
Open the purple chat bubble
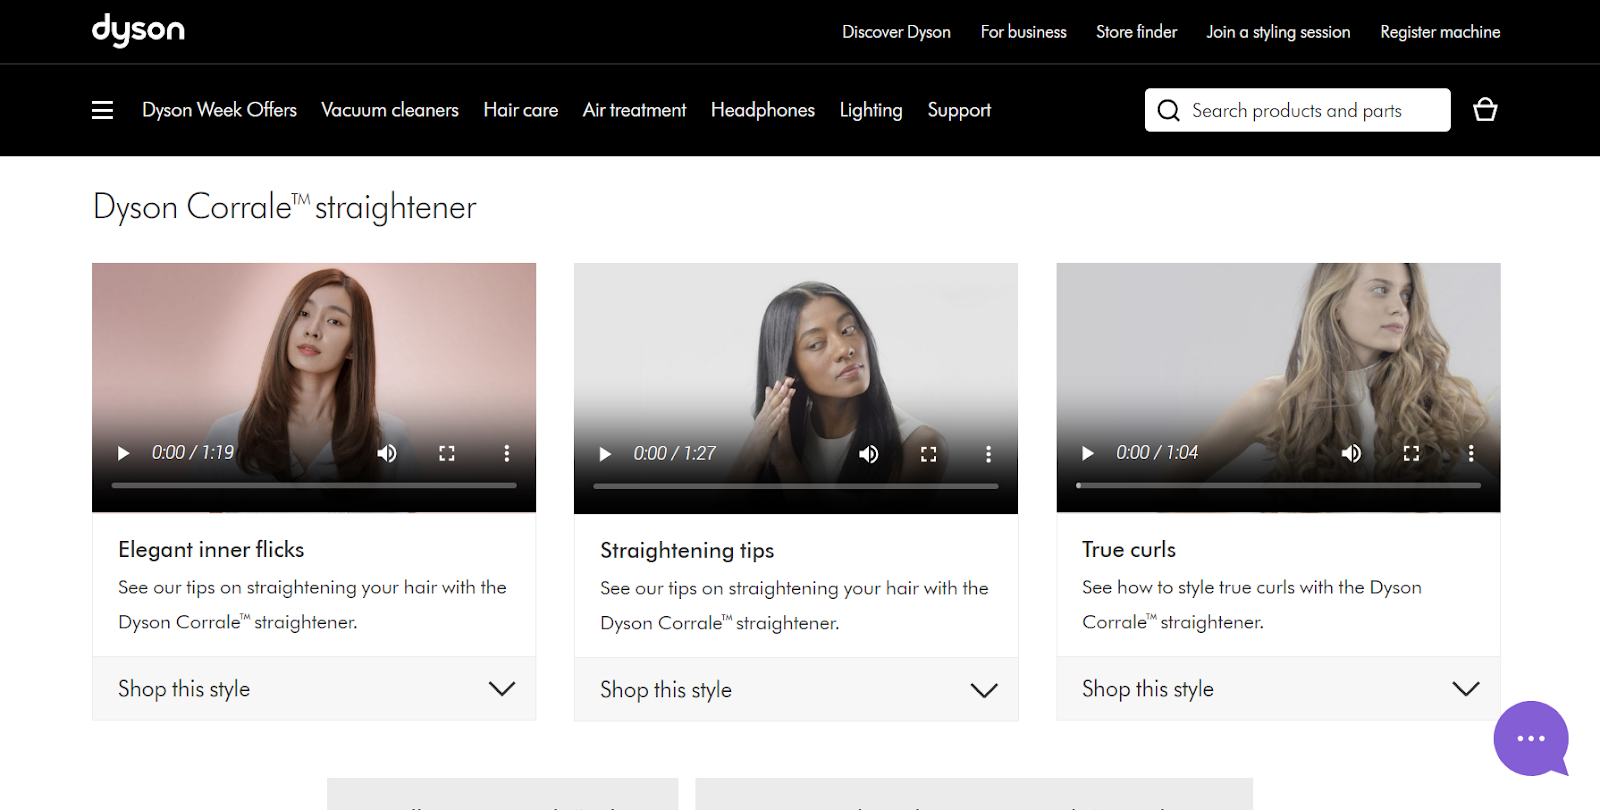coord(1531,739)
